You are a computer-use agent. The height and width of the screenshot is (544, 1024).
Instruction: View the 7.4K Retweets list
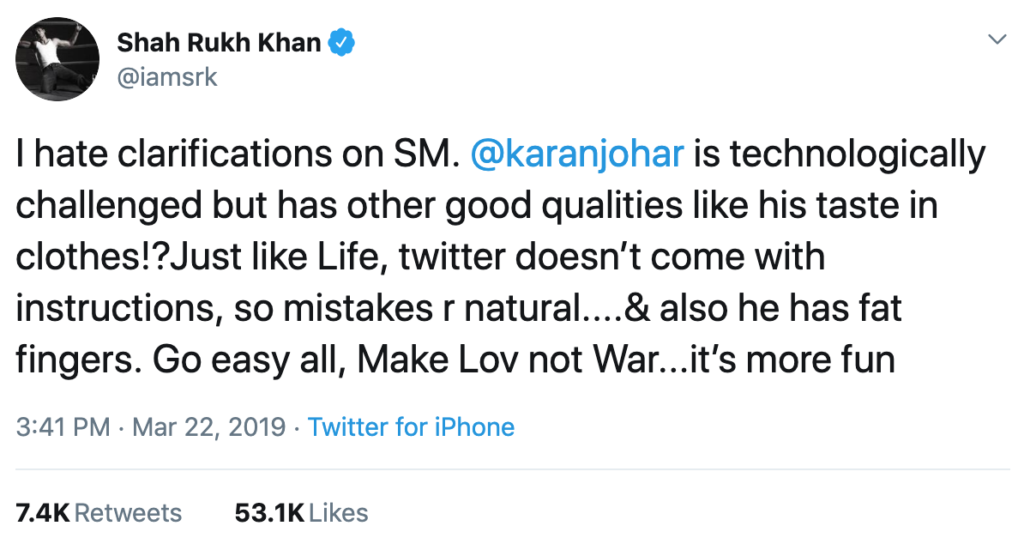pos(99,513)
